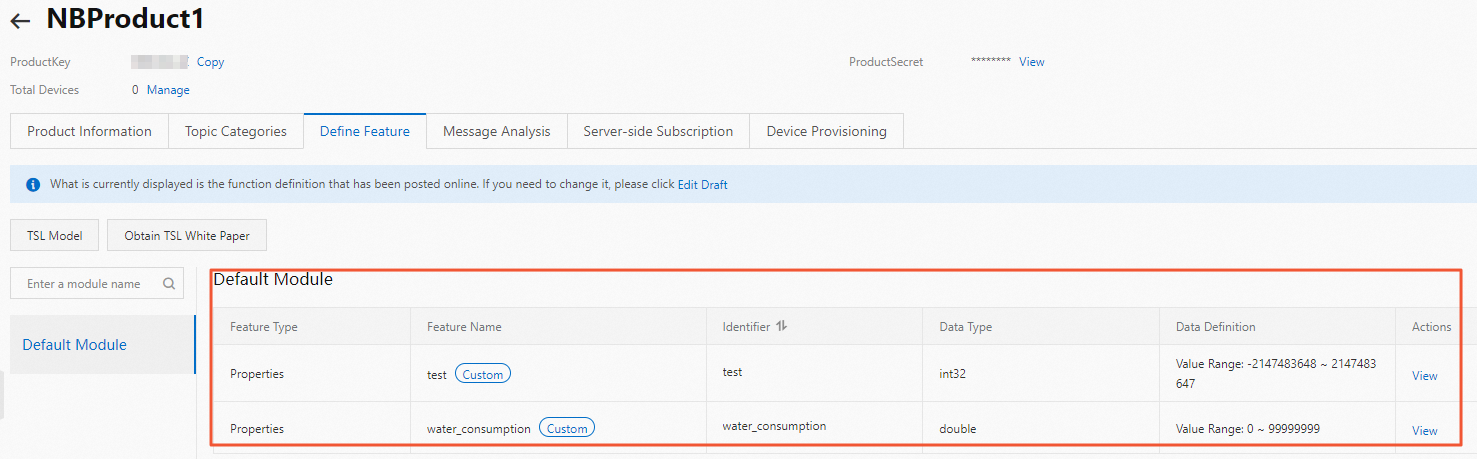Copy the ProductKey value

(210, 62)
